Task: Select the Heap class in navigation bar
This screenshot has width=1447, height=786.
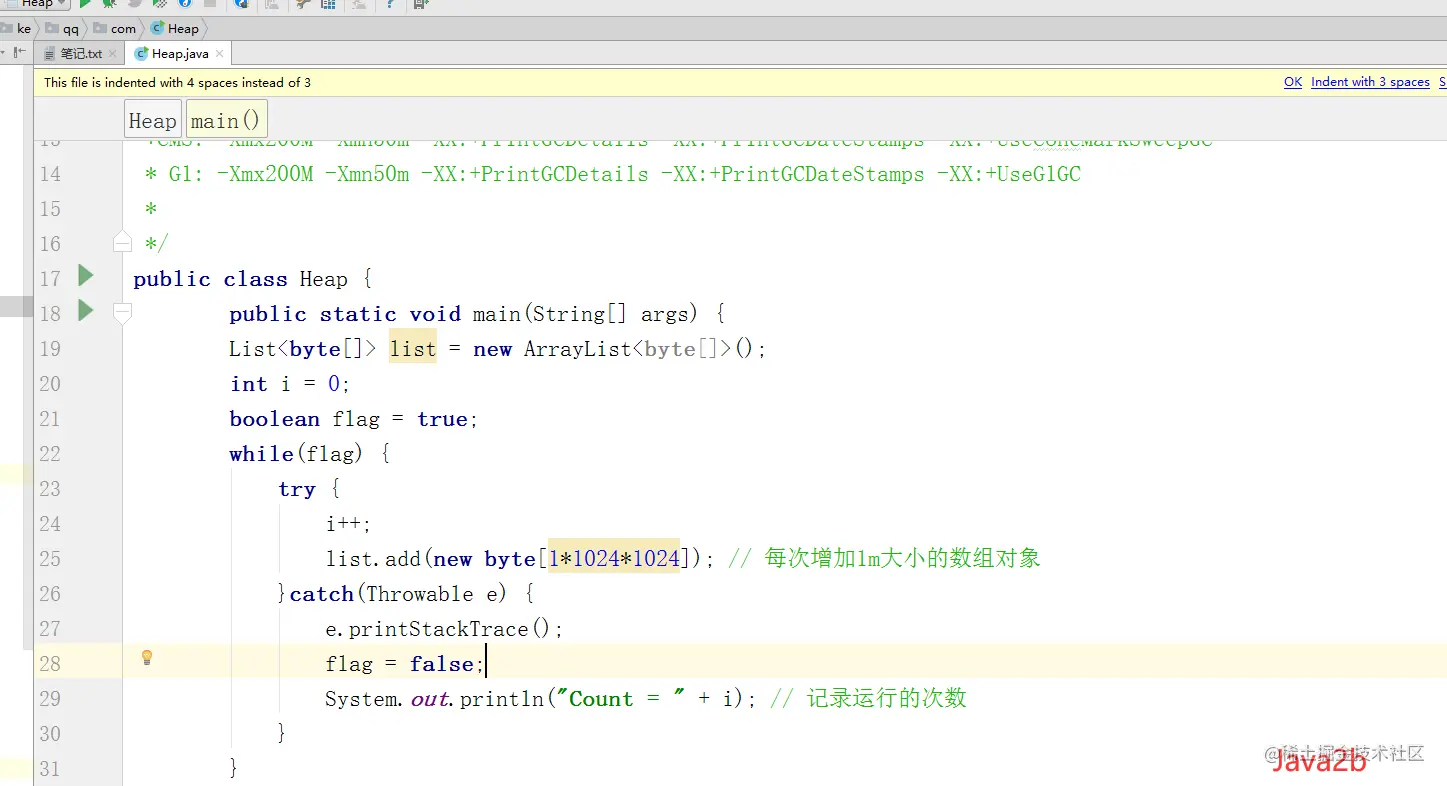Action: pyautogui.click(x=176, y=29)
